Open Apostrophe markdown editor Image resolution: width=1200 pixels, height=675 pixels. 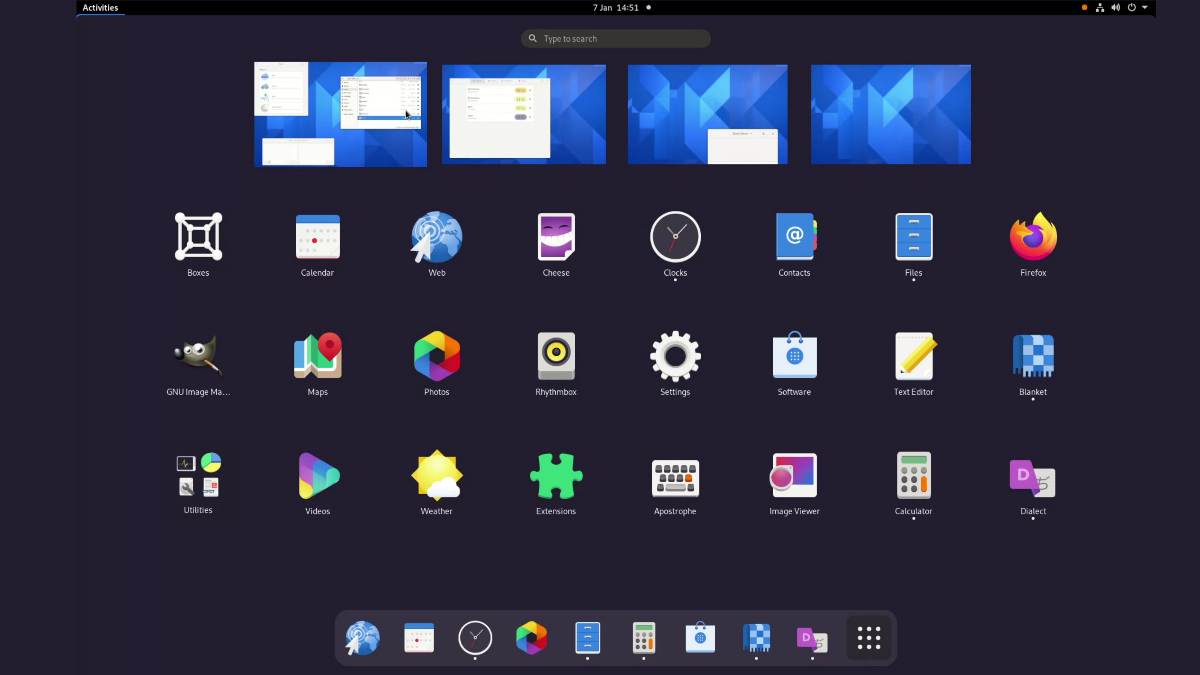pyautogui.click(x=675, y=477)
